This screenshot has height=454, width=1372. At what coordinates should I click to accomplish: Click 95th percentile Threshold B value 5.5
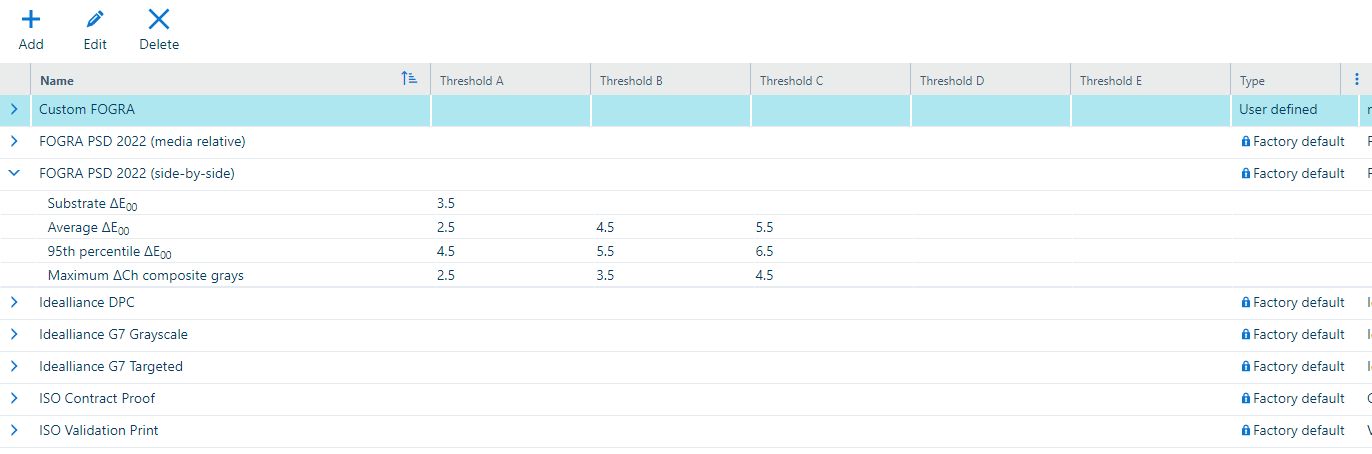(606, 252)
